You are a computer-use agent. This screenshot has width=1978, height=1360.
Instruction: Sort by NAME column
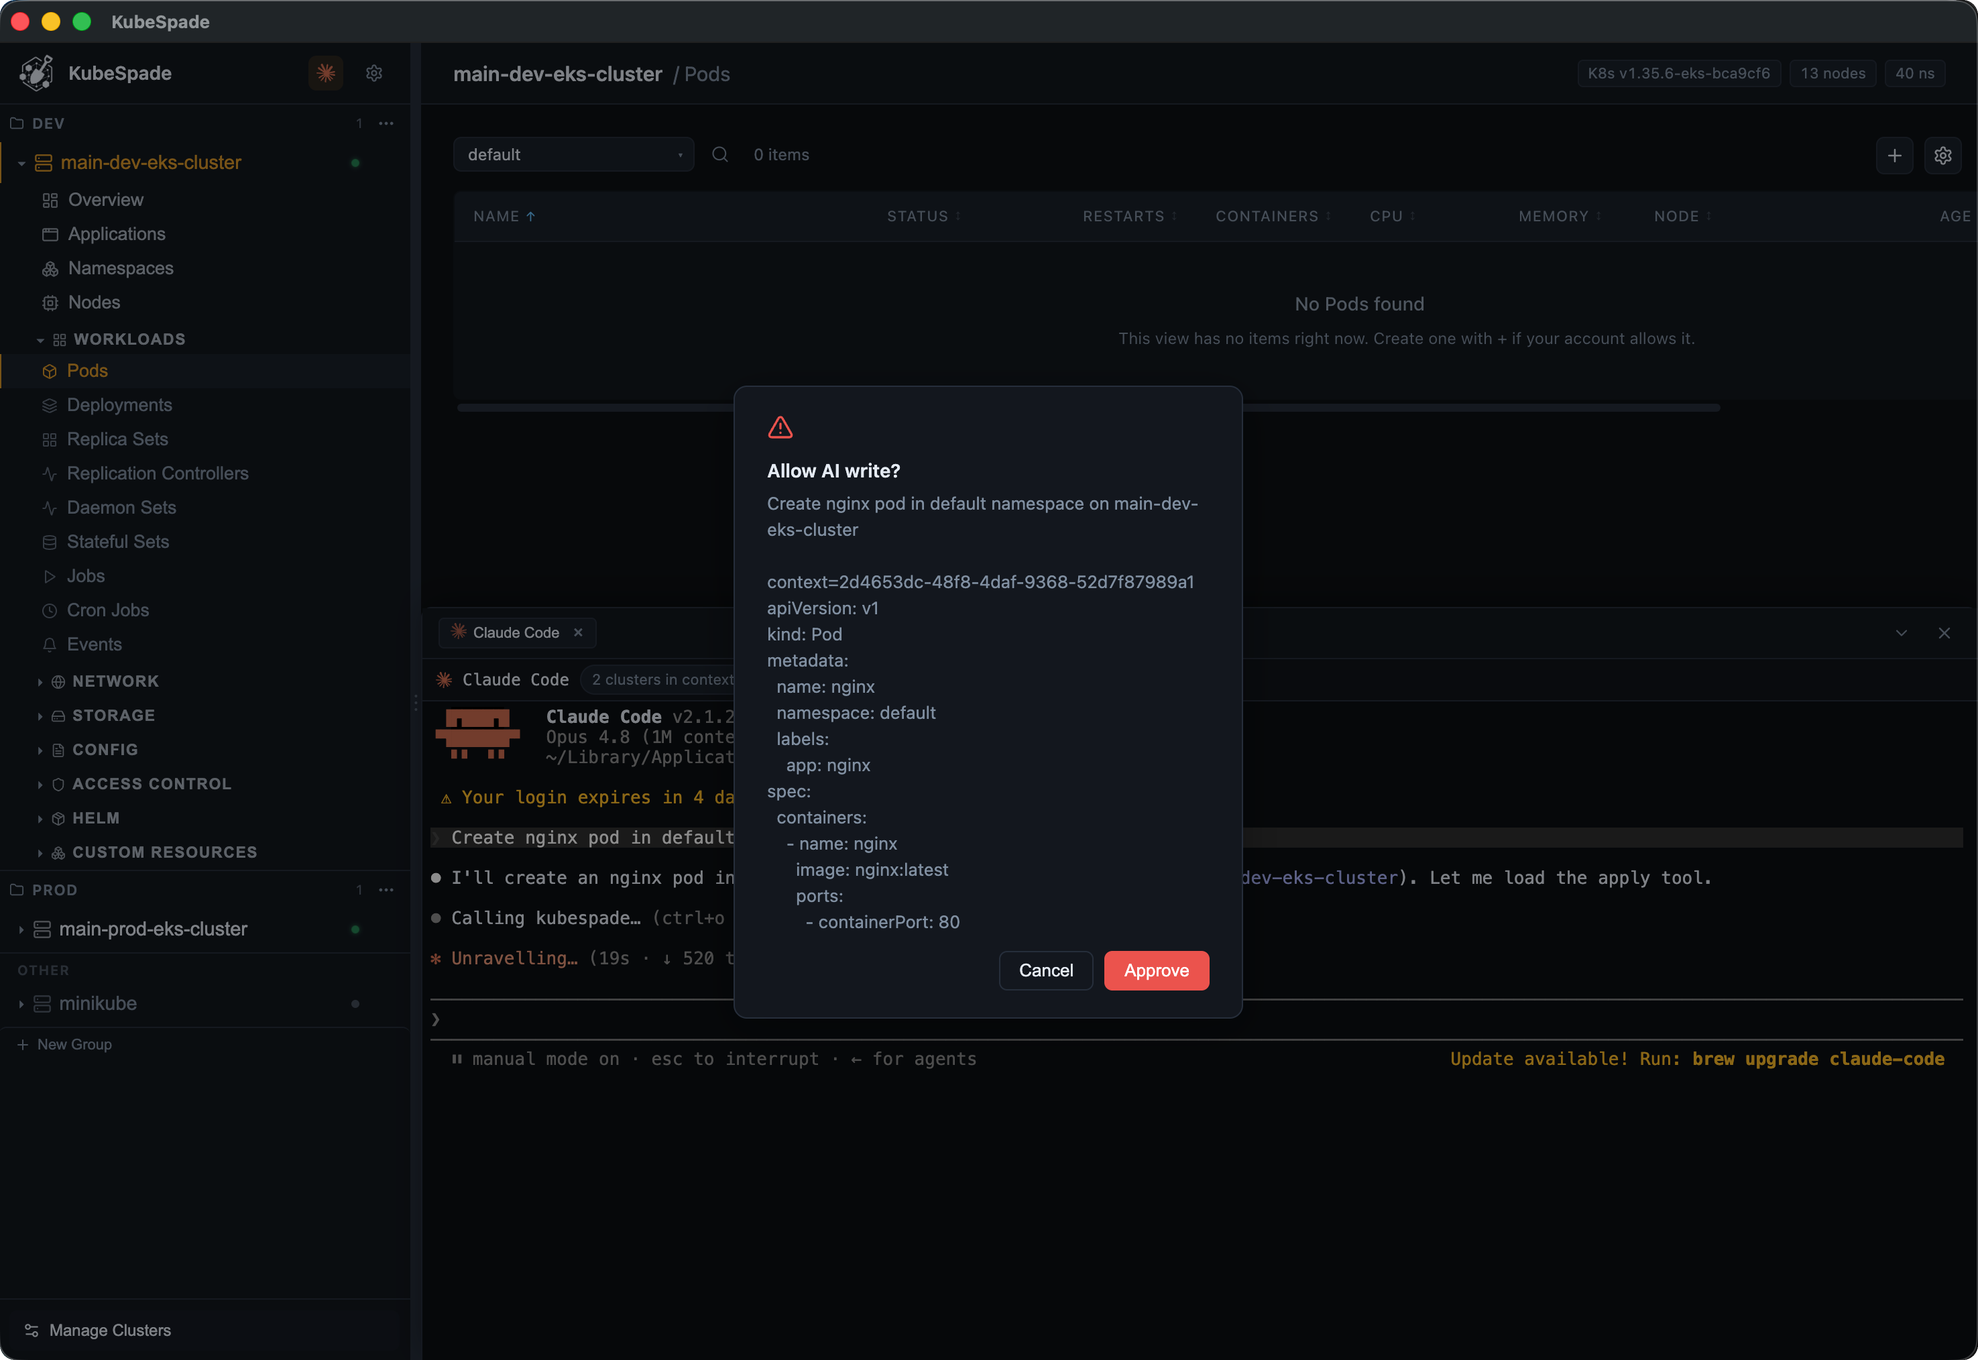tap(504, 216)
